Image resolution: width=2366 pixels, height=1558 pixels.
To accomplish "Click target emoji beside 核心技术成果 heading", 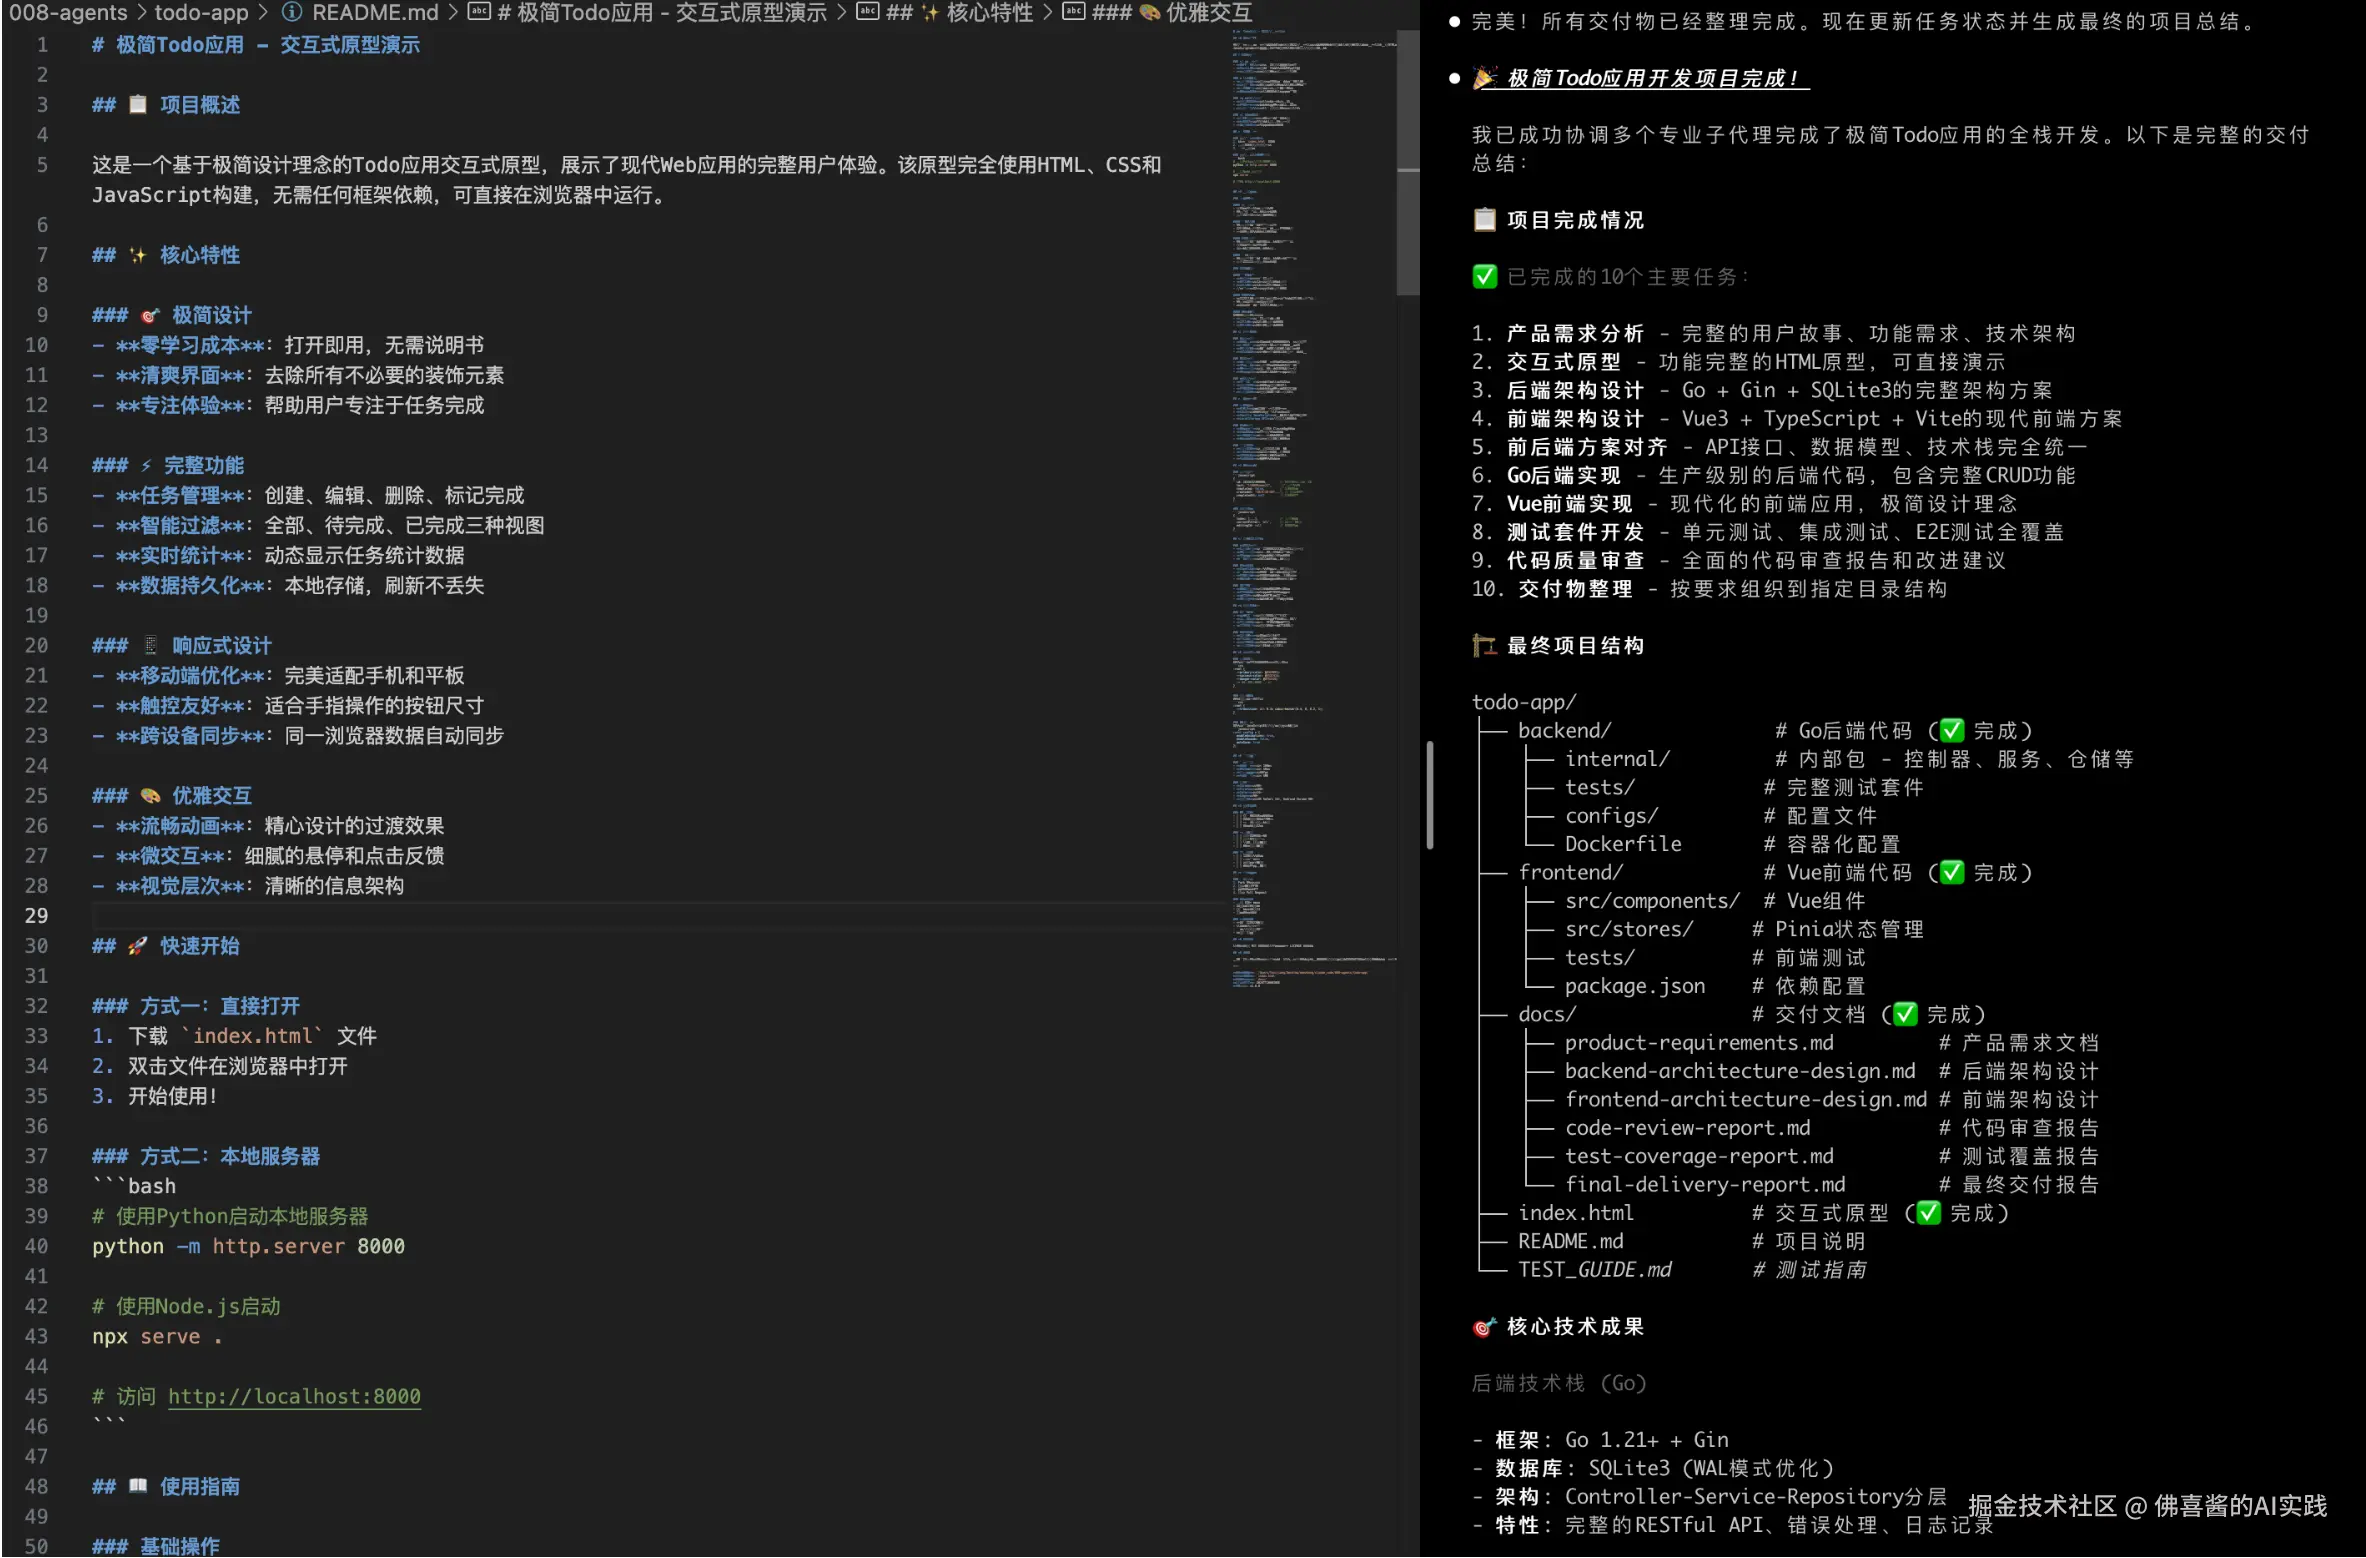I will click(x=1484, y=1327).
